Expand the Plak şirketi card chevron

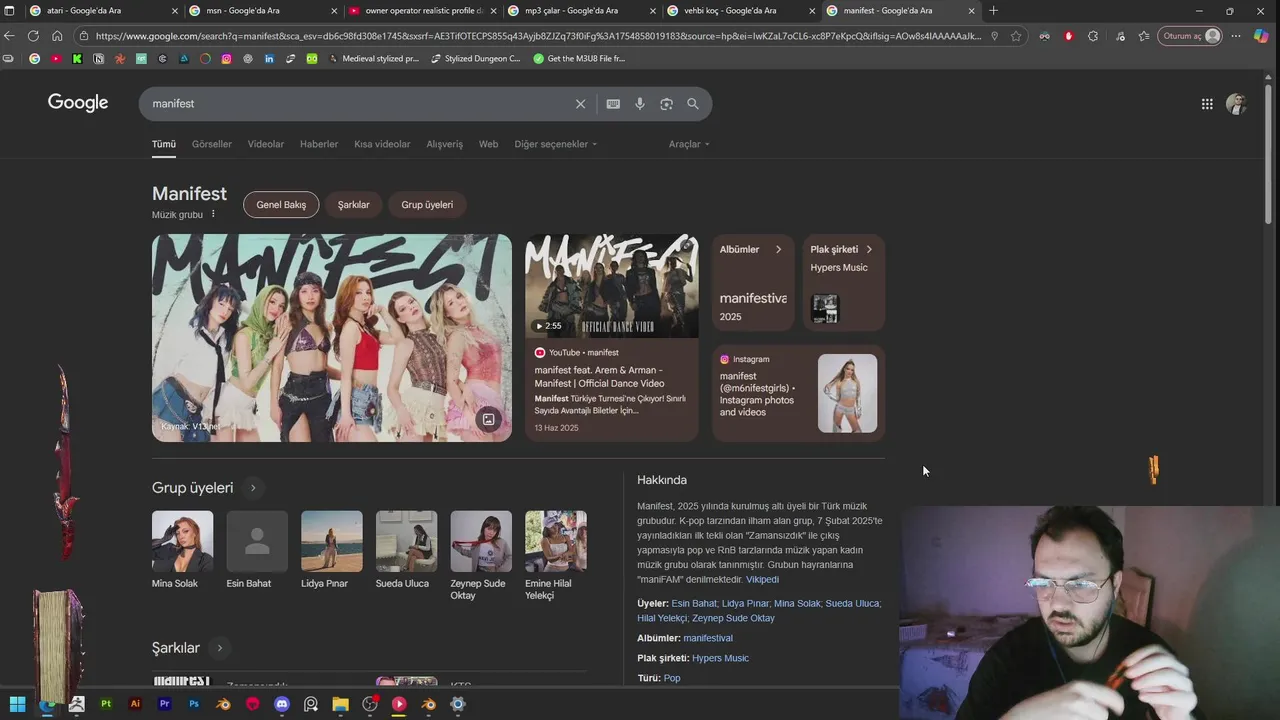pos(869,249)
